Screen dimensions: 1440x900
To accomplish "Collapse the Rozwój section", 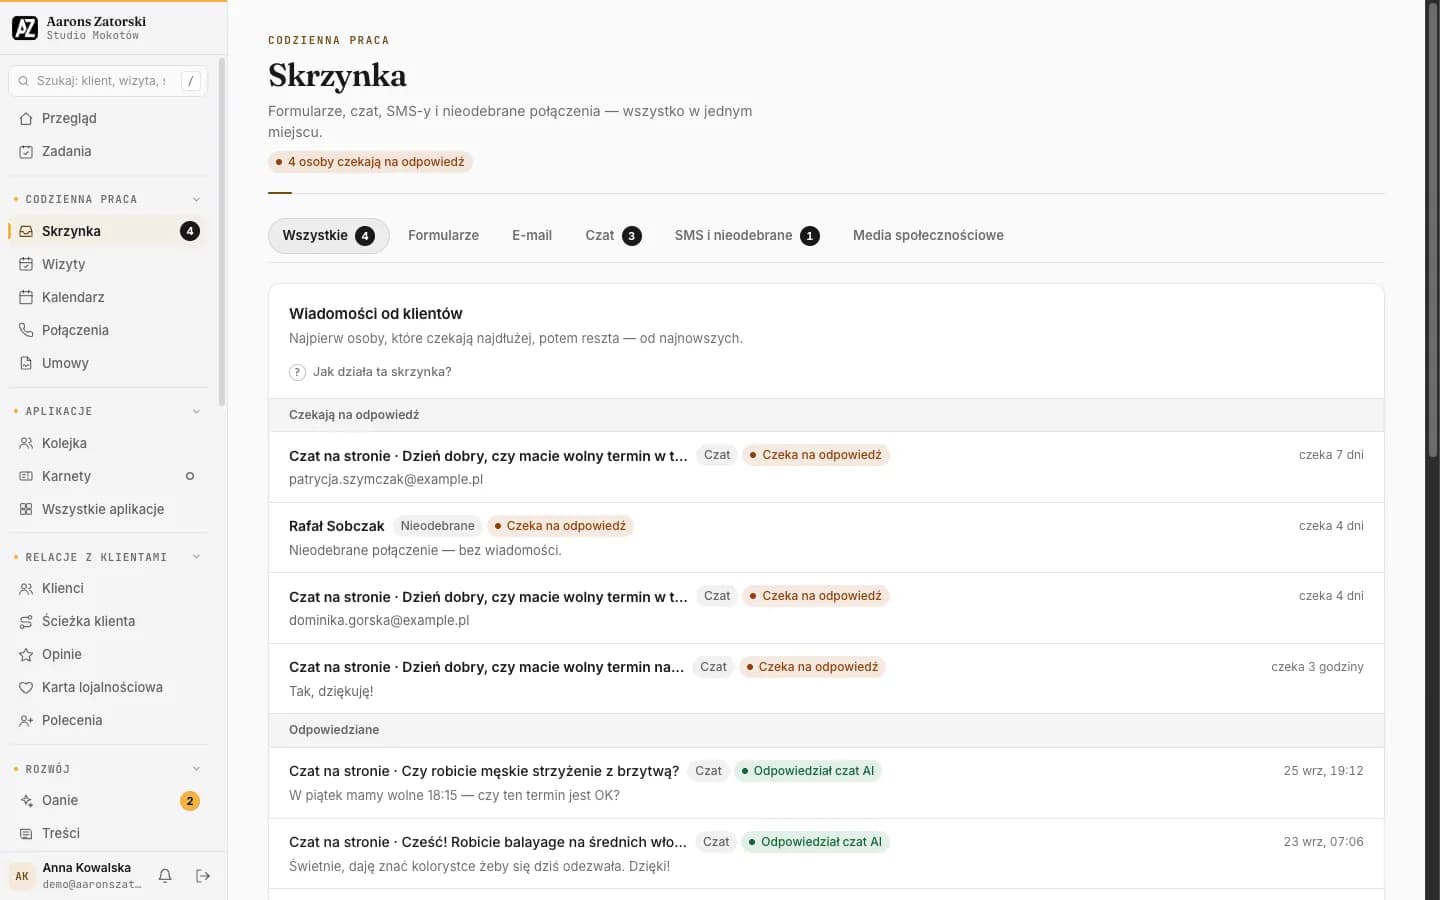I will click(196, 769).
